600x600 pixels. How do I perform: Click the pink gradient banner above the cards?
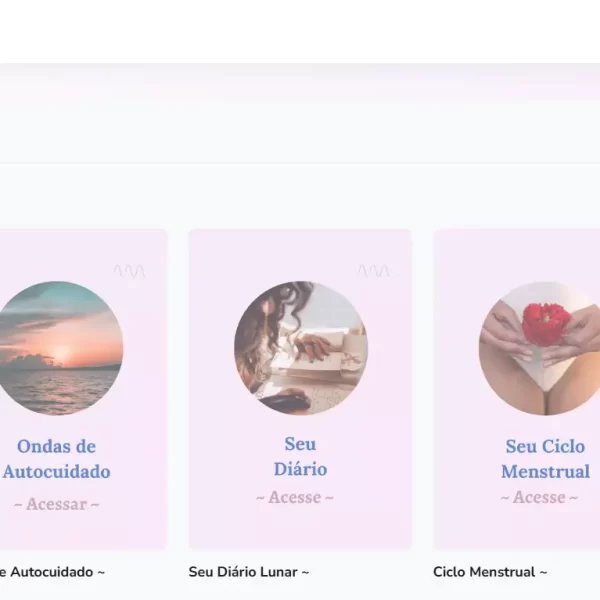click(300, 114)
